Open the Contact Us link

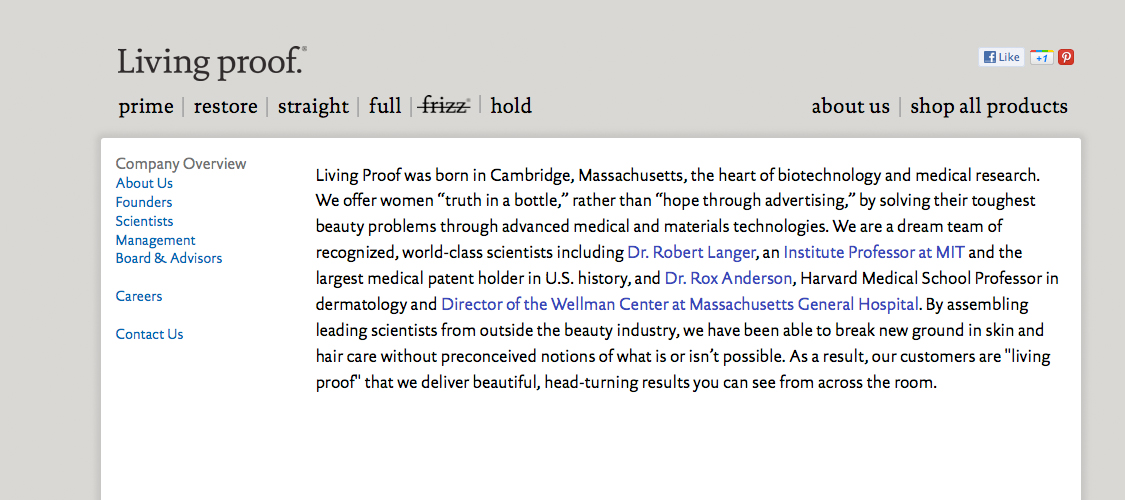point(149,334)
